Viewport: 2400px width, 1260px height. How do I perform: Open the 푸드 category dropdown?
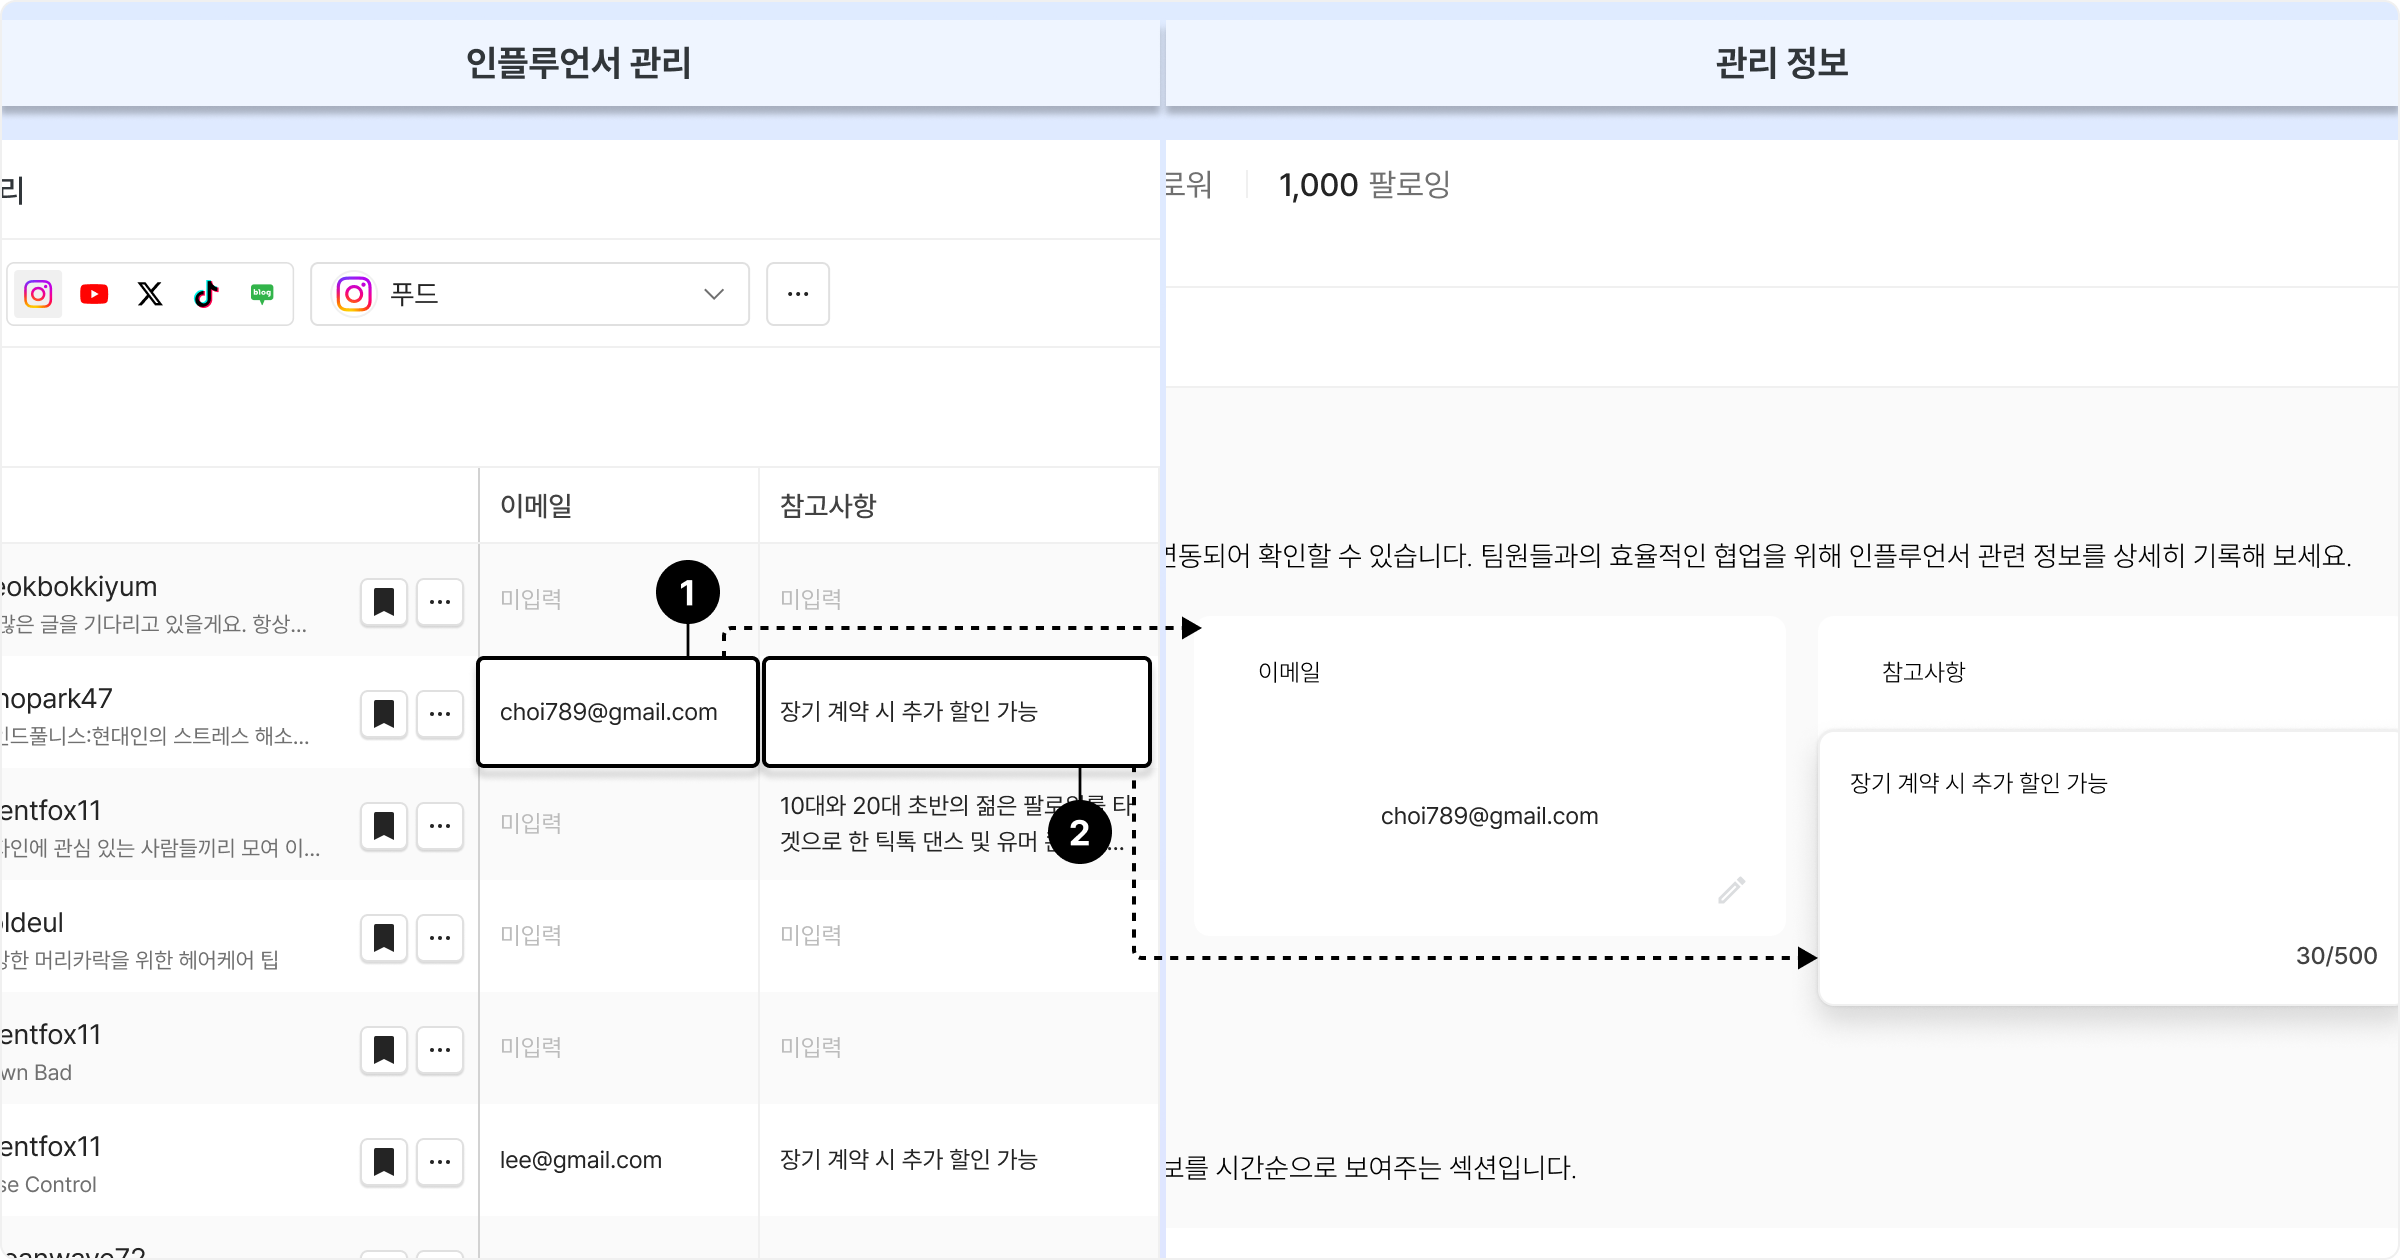coord(530,294)
